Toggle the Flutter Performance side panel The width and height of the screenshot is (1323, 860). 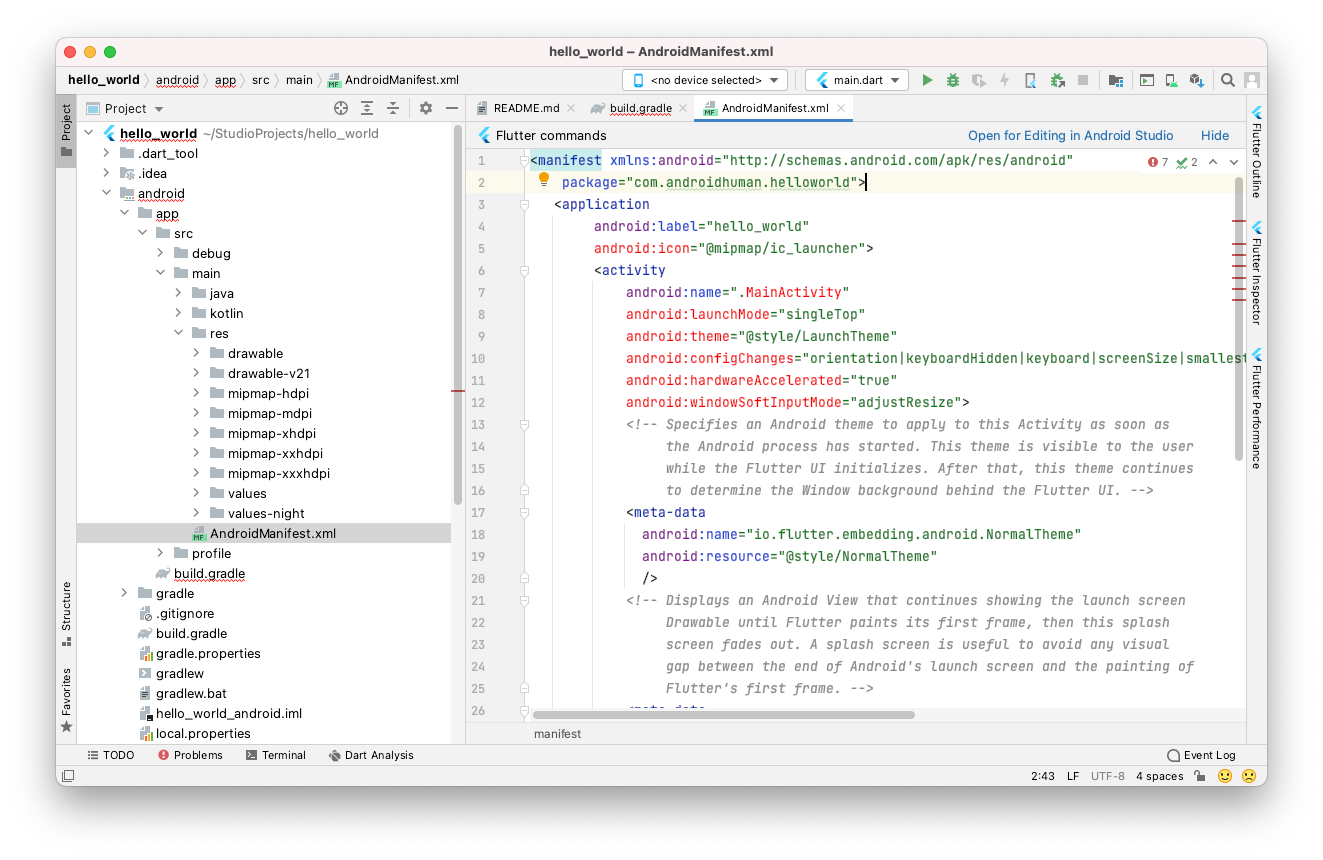coord(1257,409)
